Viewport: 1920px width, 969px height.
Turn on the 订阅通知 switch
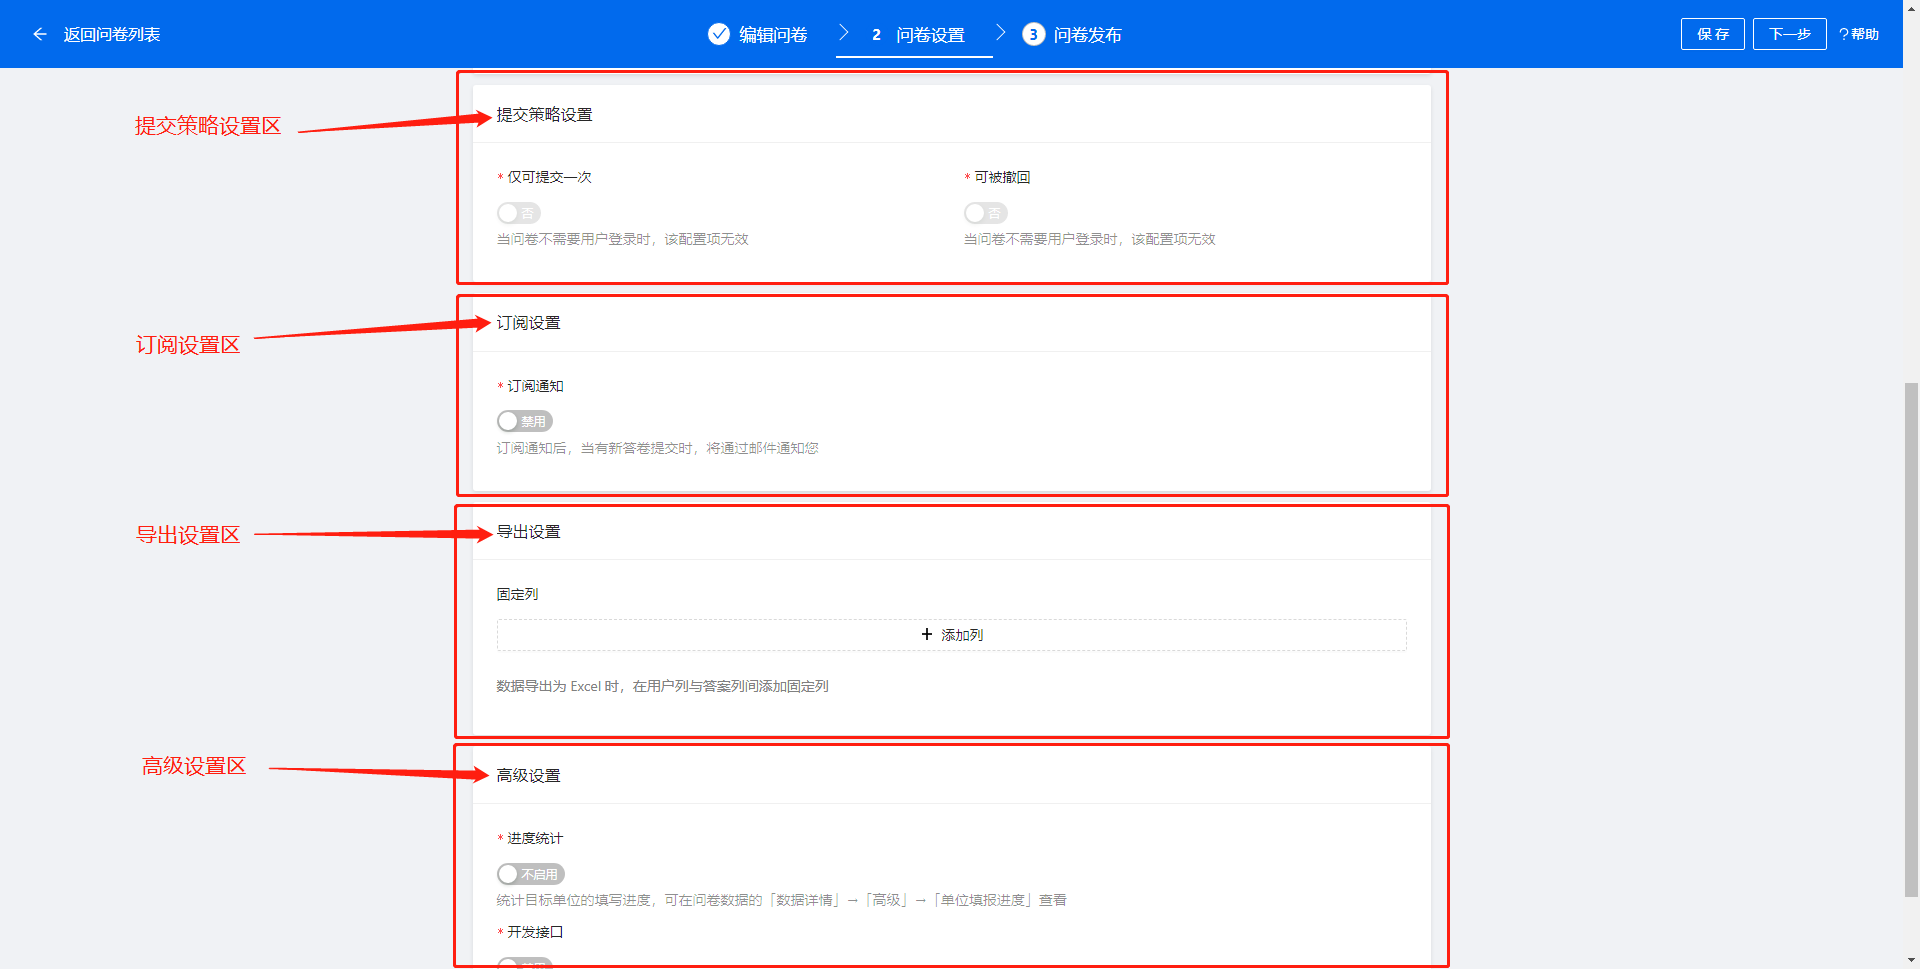[x=524, y=422]
